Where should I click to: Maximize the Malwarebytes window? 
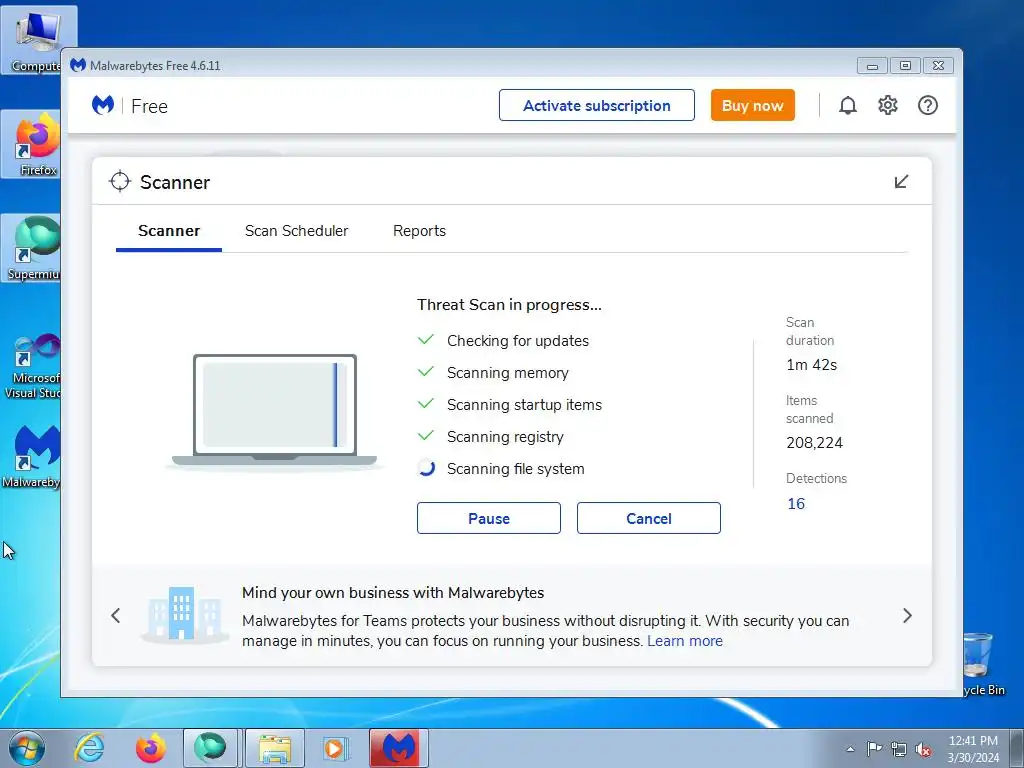coord(905,65)
